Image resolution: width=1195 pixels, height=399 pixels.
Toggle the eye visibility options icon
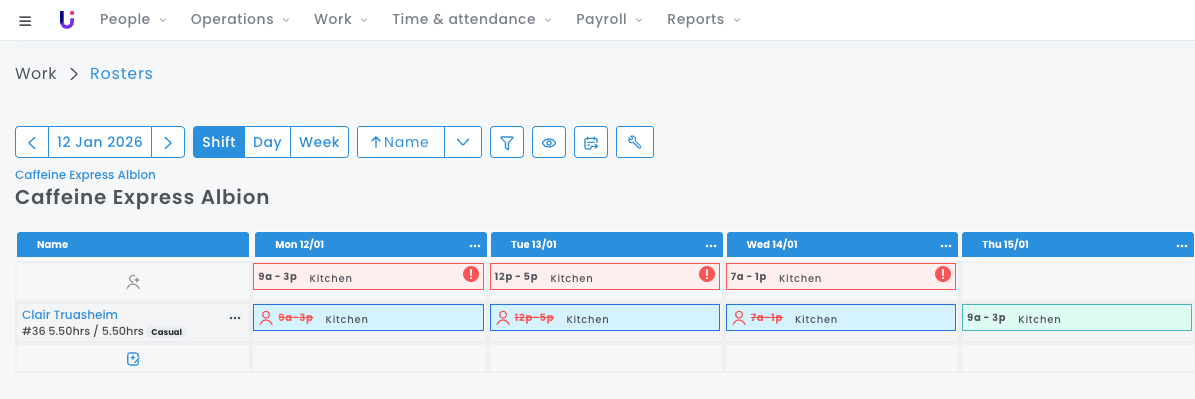click(x=549, y=142)
